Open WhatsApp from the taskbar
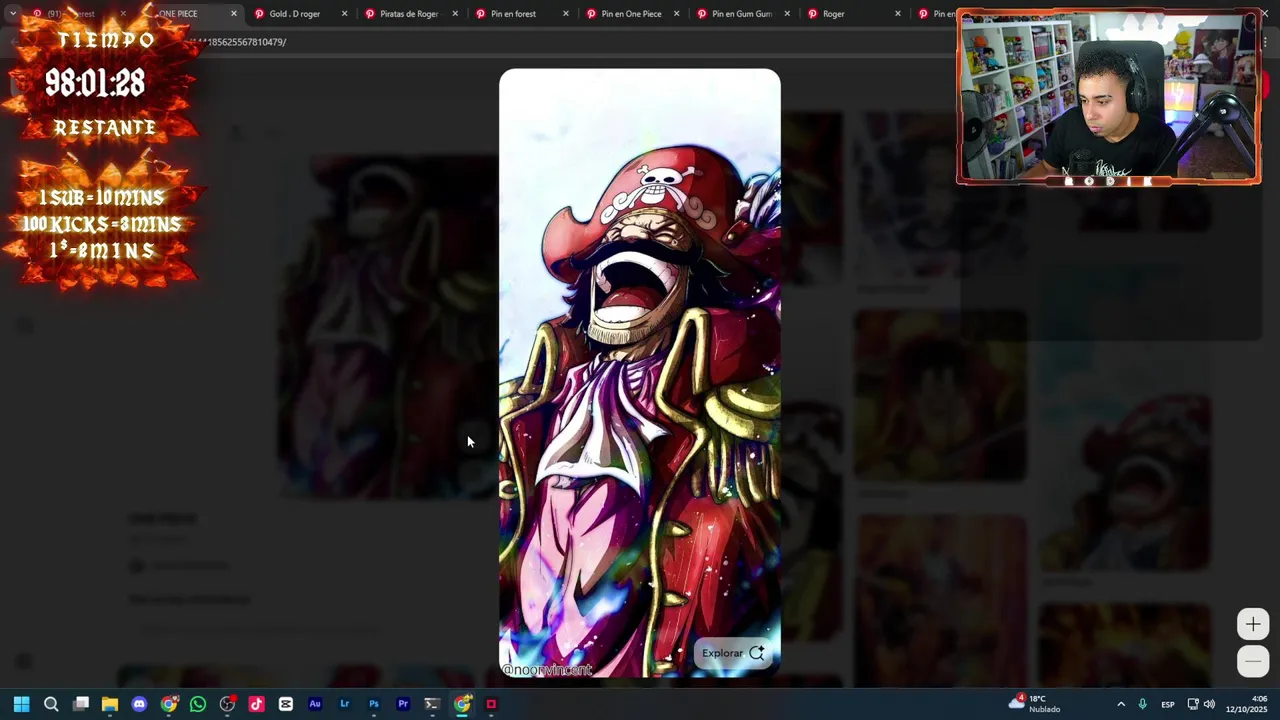 [x=198, y=704]
